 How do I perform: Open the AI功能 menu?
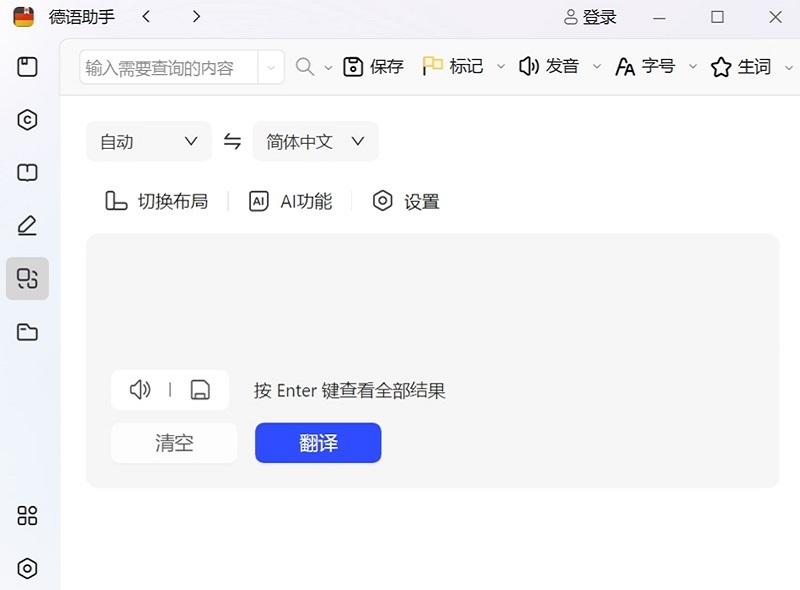point(290,201)
